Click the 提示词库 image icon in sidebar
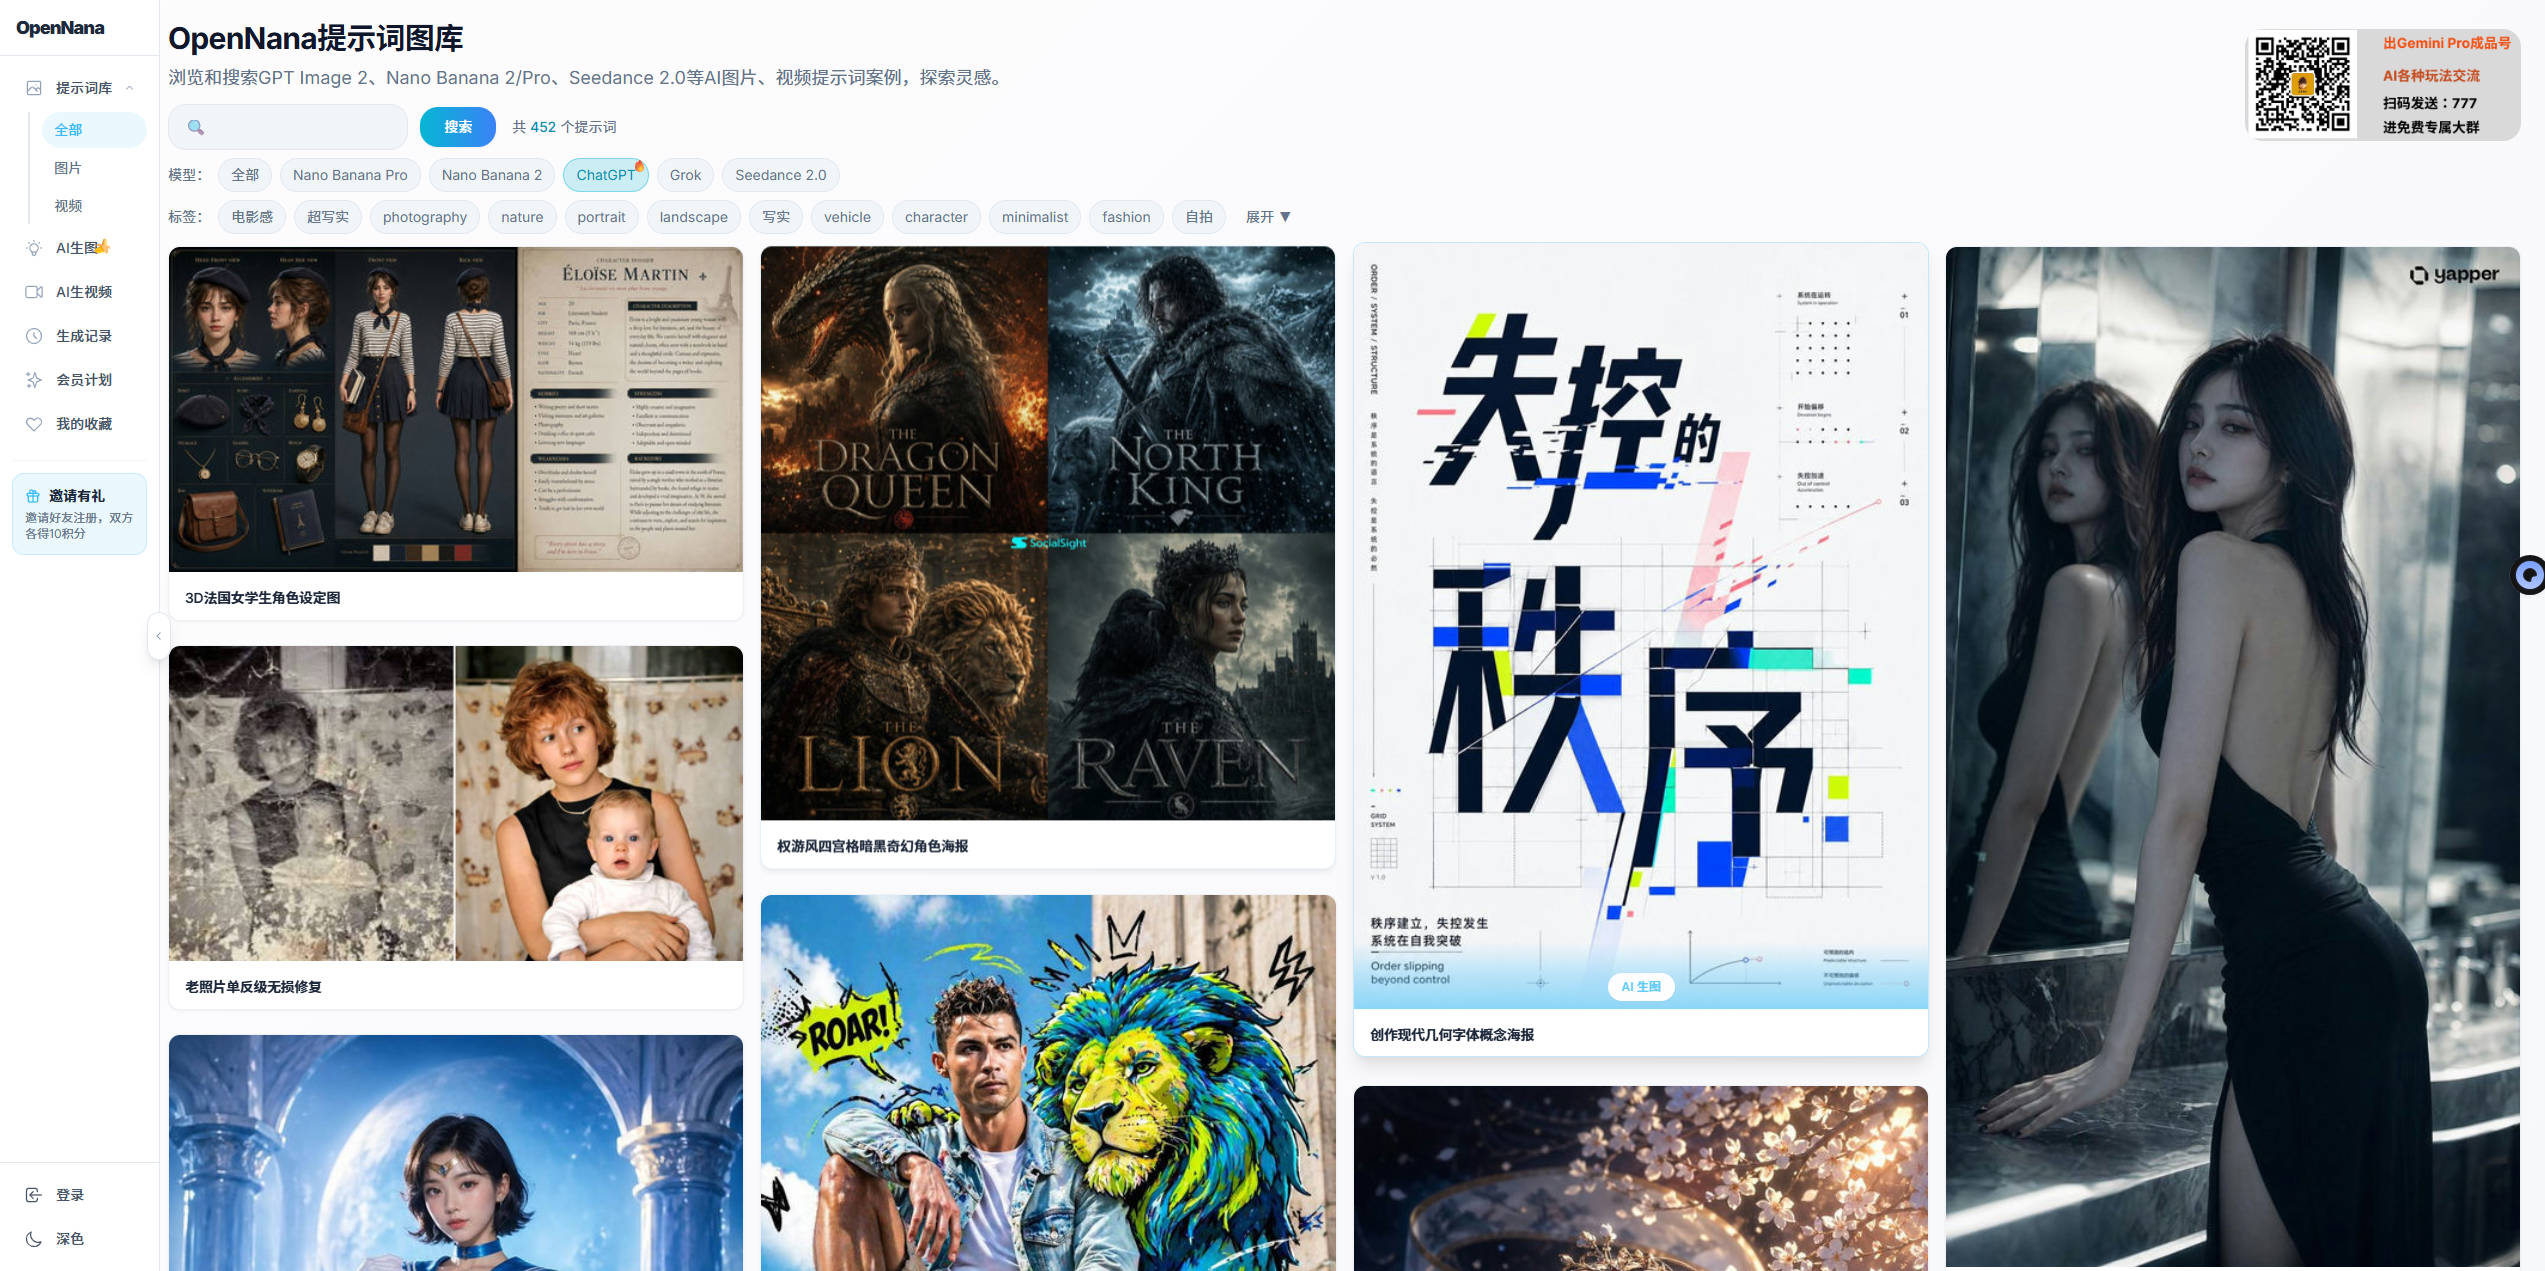Image resolution: width=2545 pixels, height=1271 pixels. click(33, 87)
